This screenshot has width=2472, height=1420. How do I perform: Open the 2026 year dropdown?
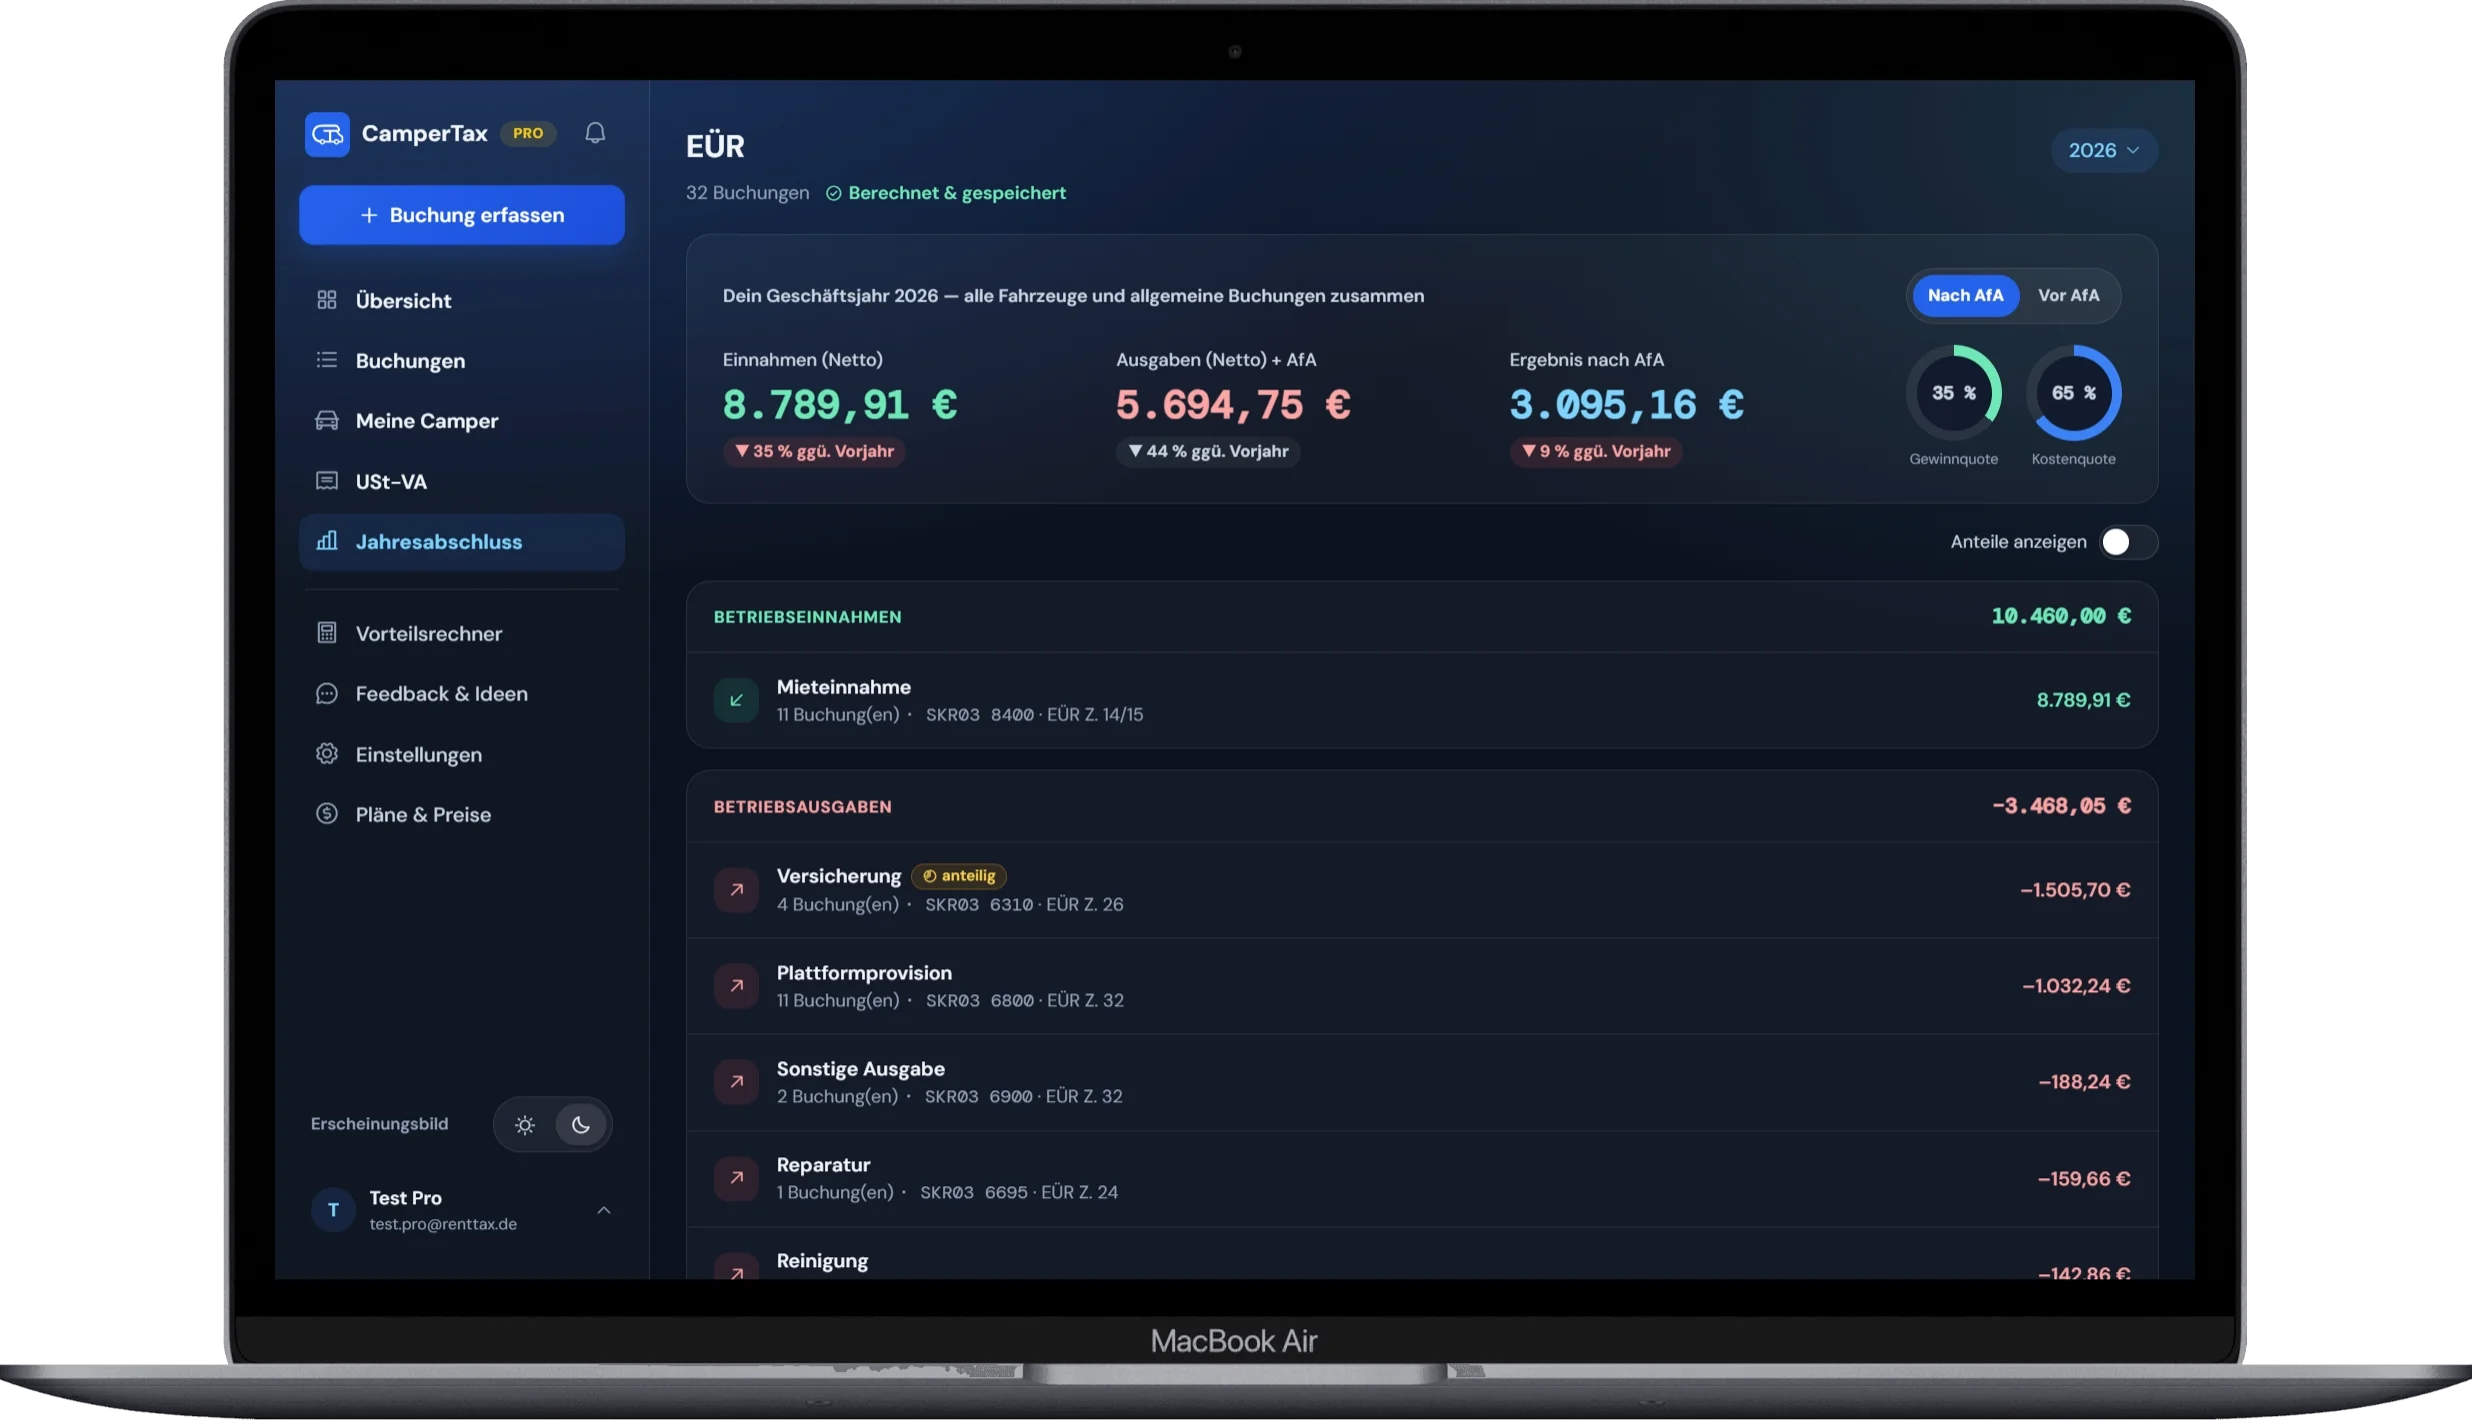tap(2104, 150)
